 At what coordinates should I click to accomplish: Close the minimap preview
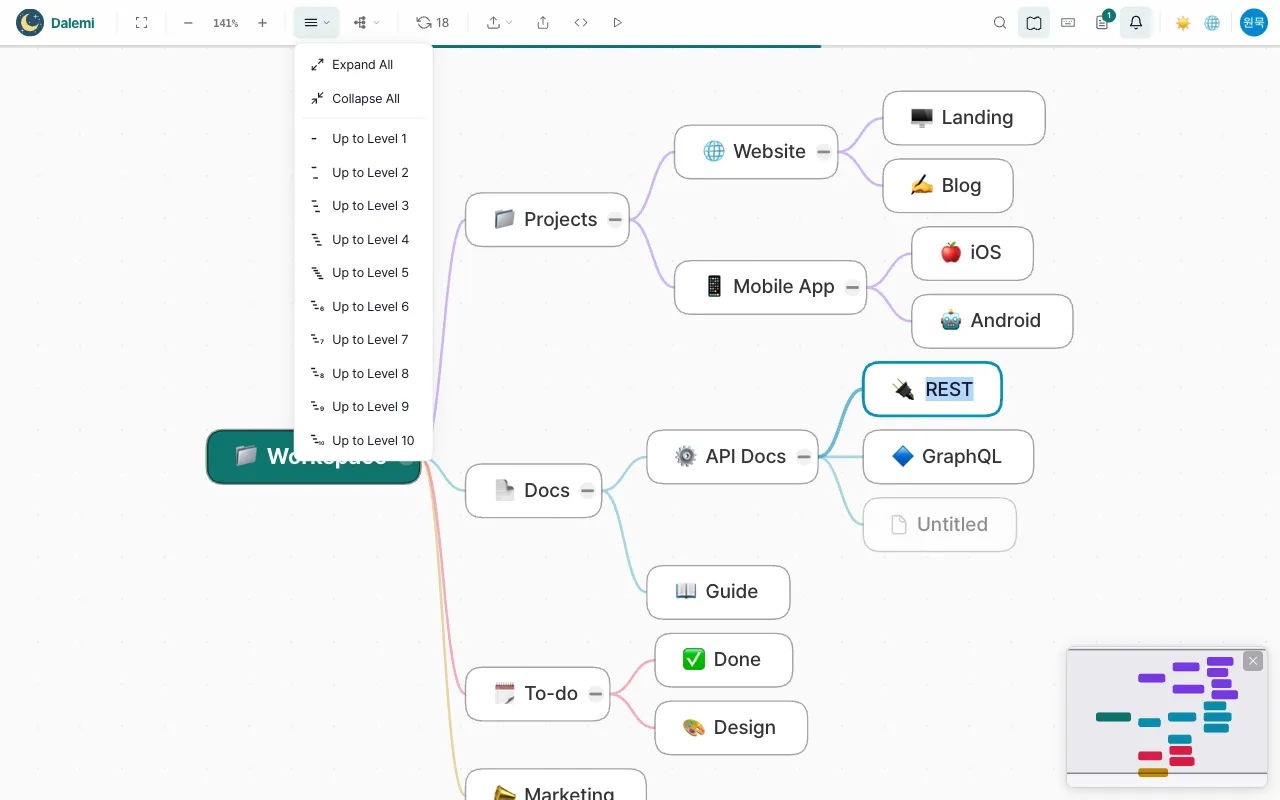[1253, 661]
